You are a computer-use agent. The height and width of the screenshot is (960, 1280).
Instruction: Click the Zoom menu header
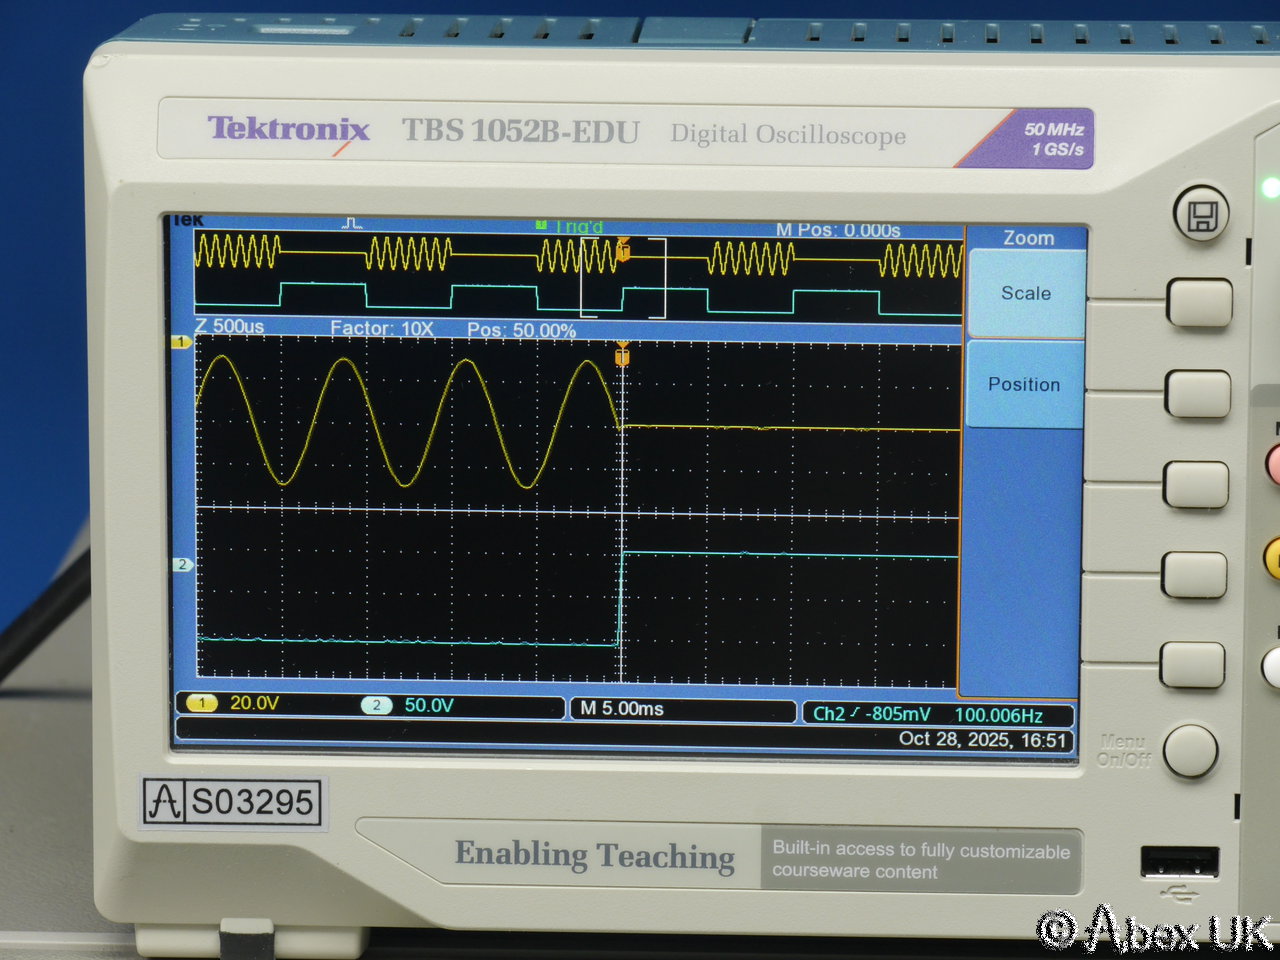point(1028,238)
